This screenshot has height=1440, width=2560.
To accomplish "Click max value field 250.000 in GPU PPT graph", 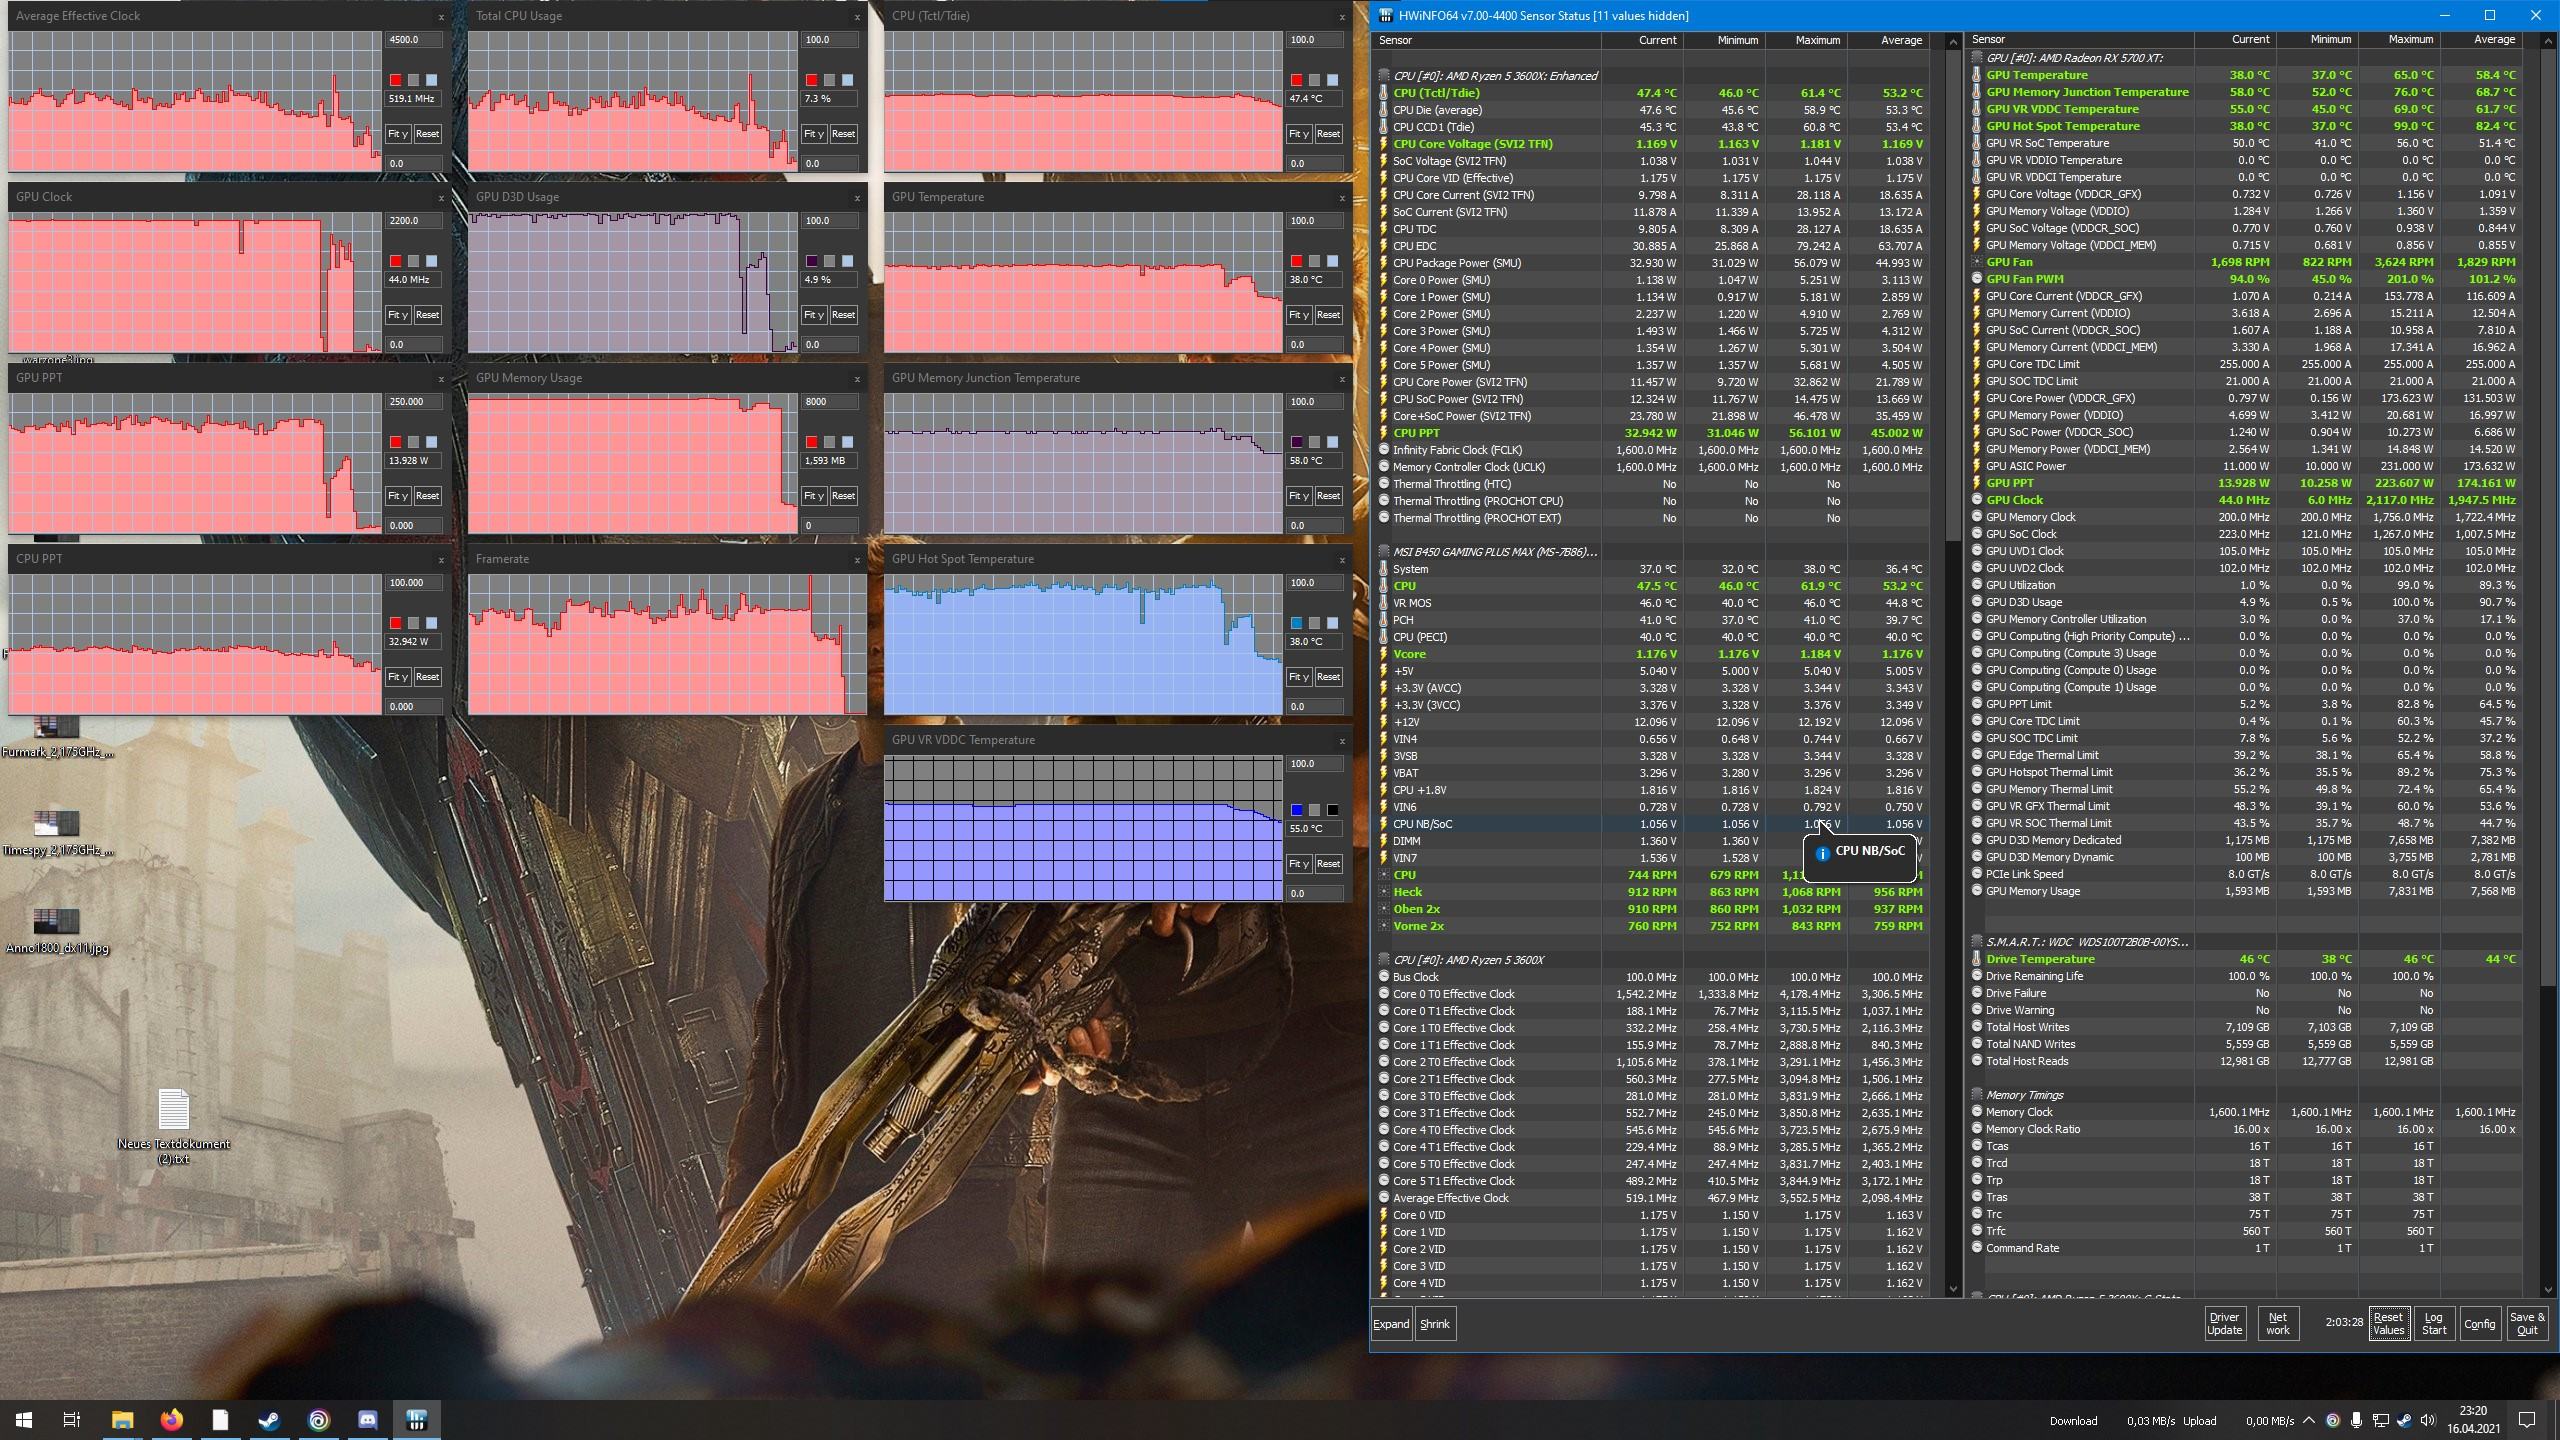I will tap(413, 402).
